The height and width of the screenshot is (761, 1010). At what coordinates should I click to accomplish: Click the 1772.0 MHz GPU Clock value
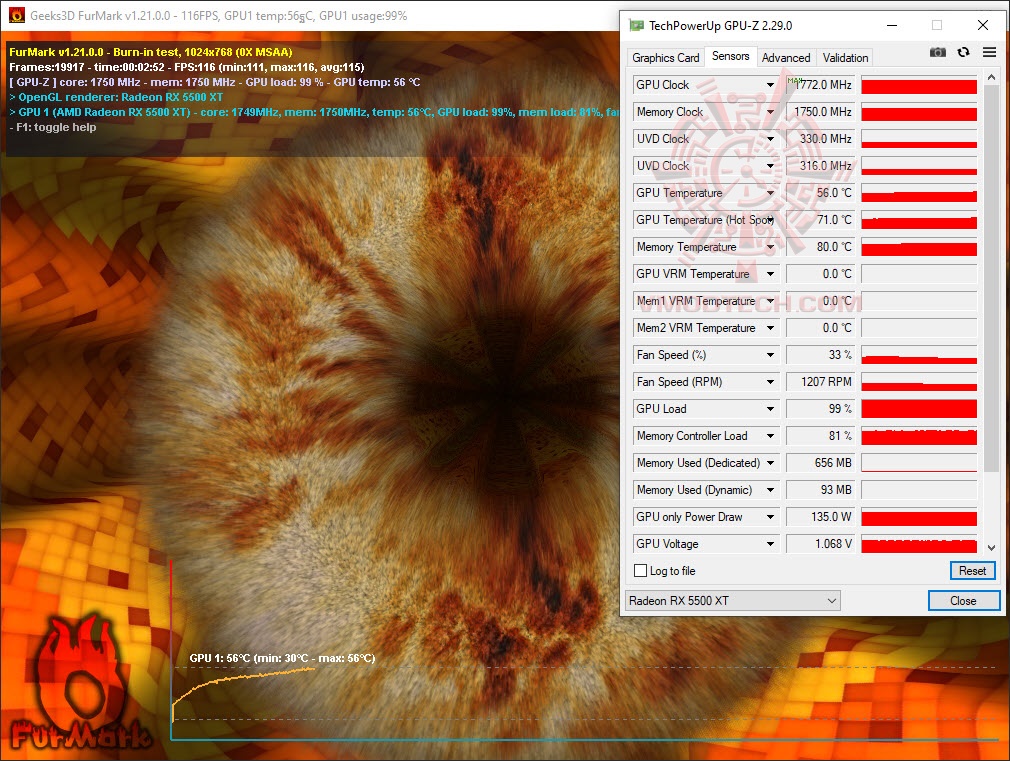[821, 85]
